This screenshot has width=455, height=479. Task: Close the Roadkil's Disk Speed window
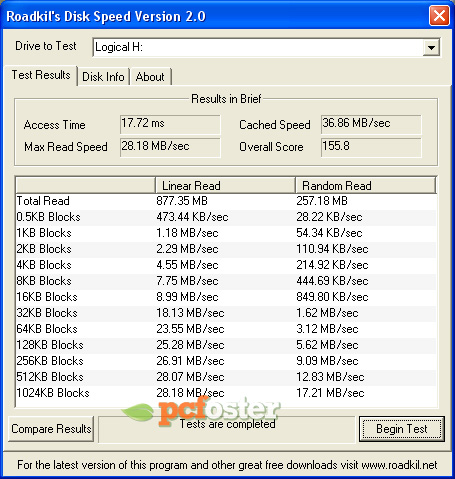click(439, 15)
